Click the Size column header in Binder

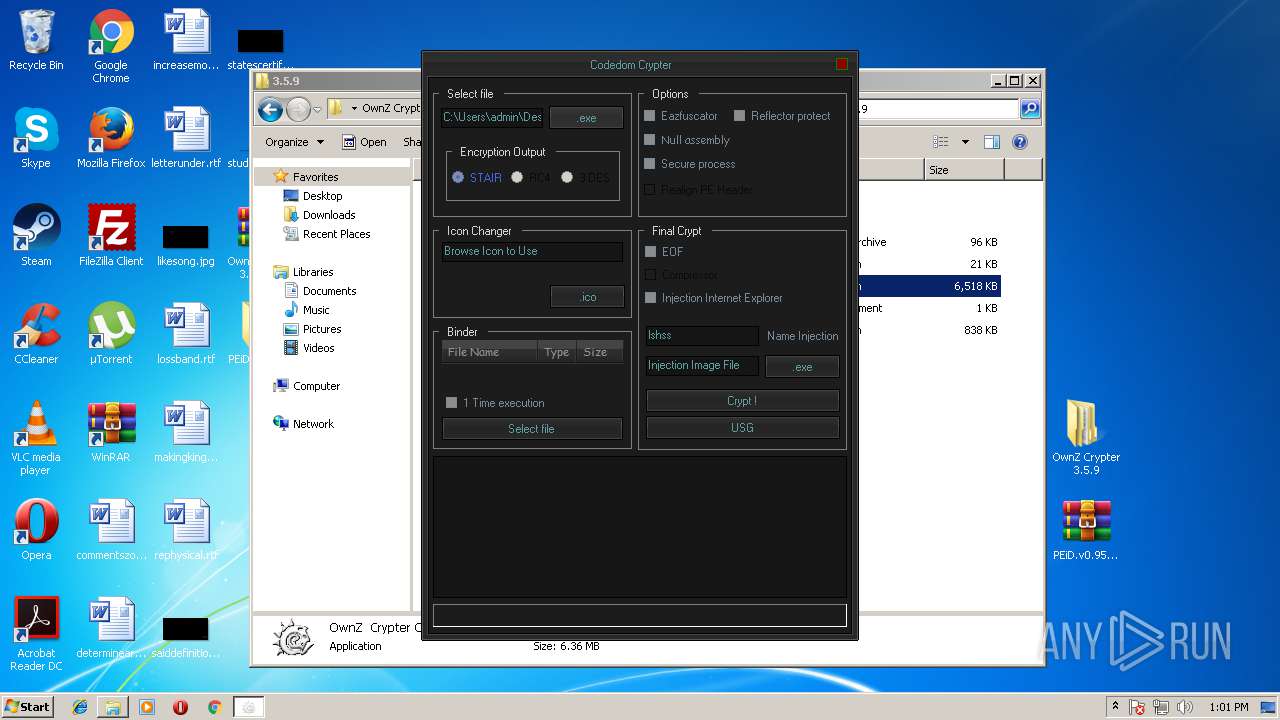click(600, 352)
